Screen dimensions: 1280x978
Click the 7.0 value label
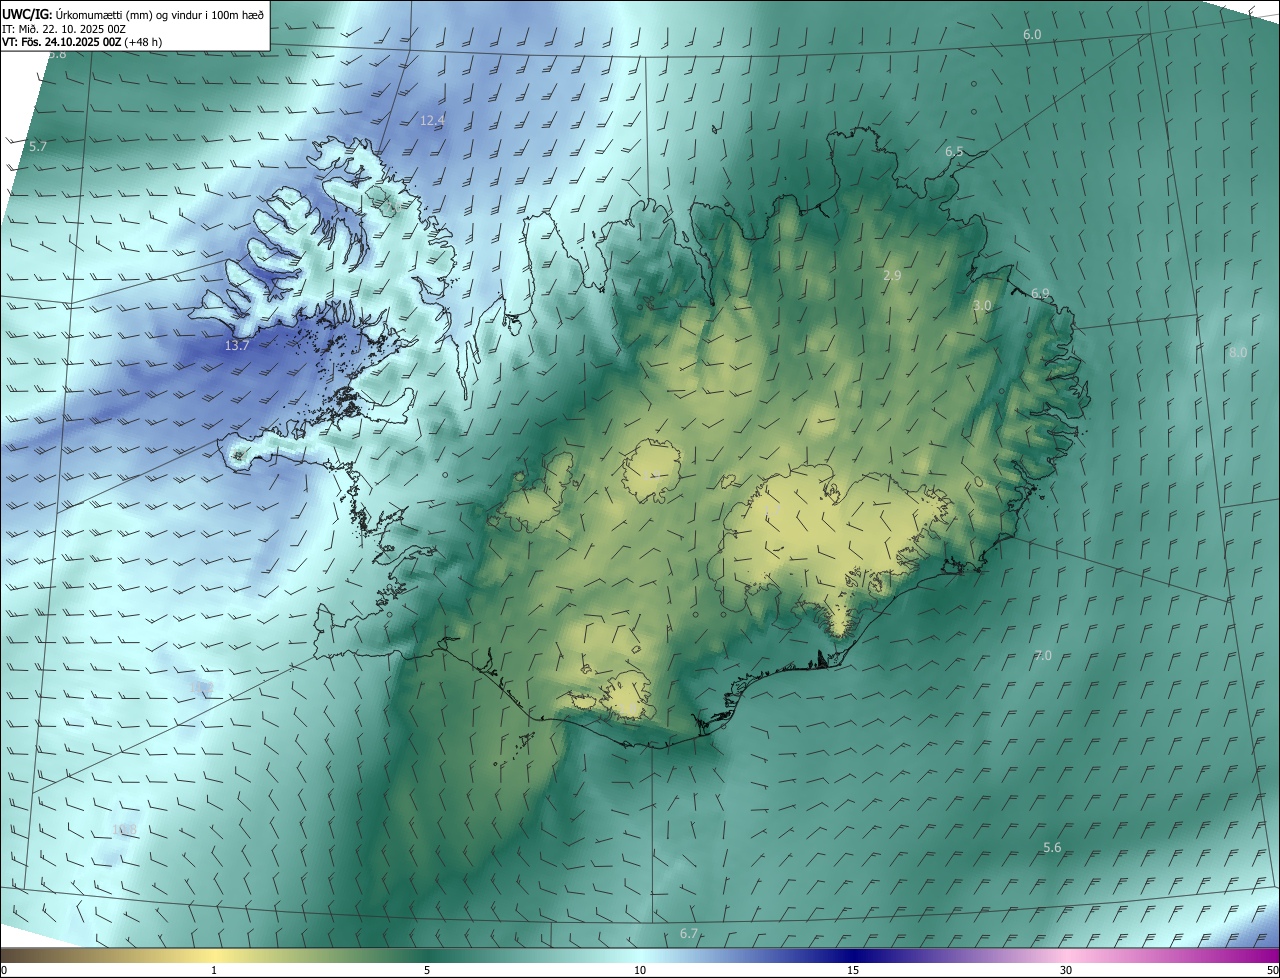1043,655
